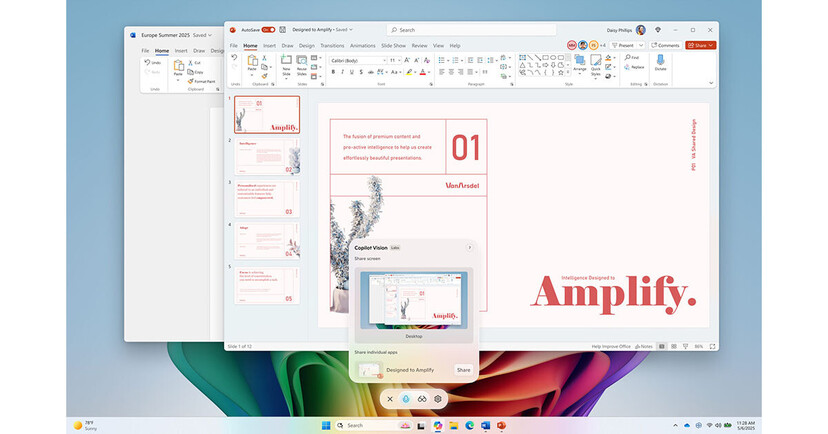Click Format Painter brush in PowerPoint
This screenshot has width=828, height=434.
click(x=265, y=76)
